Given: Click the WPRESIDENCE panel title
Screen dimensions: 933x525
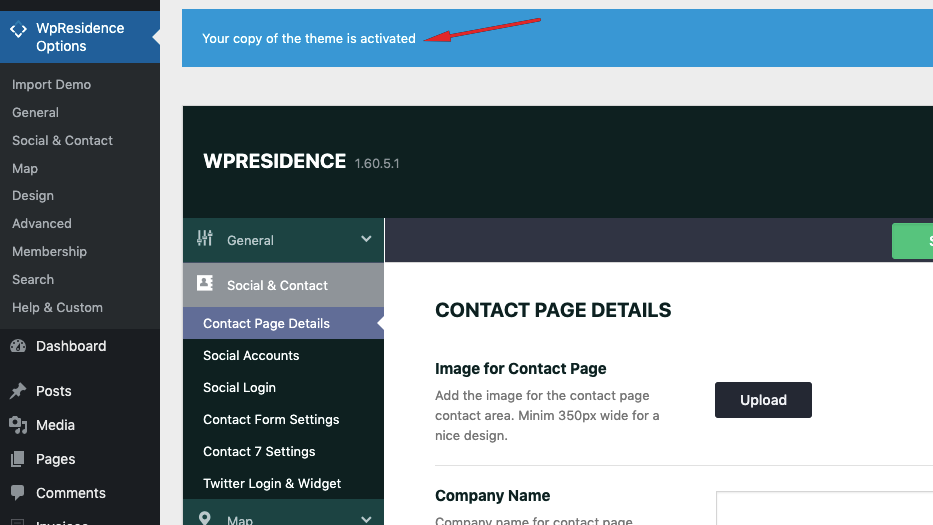Looking at the screenshot, I should 274,161.
